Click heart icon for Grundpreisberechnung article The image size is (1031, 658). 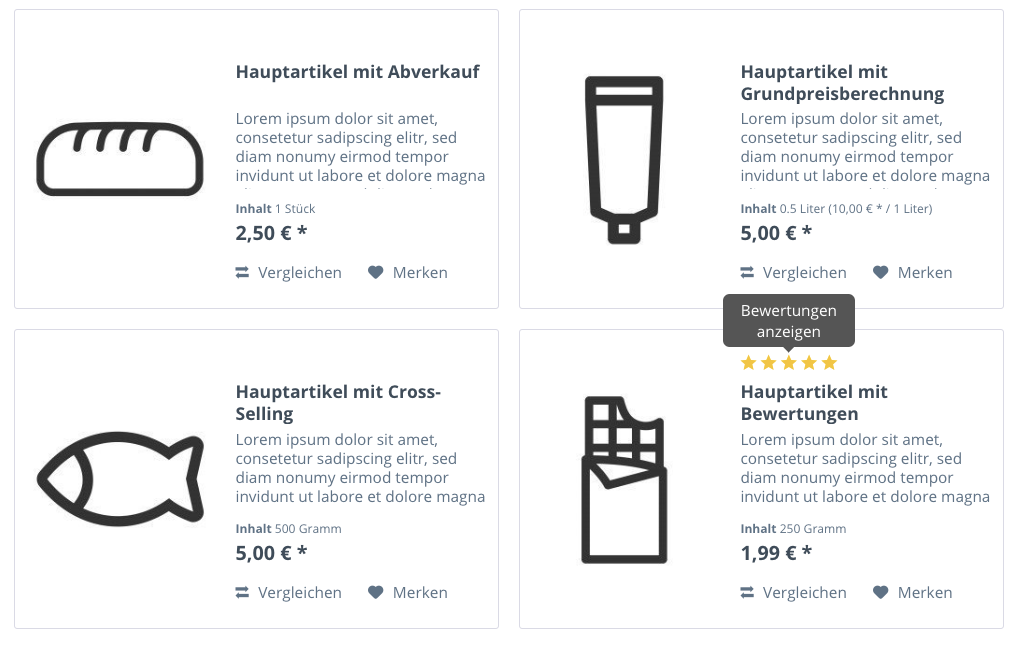880,272
